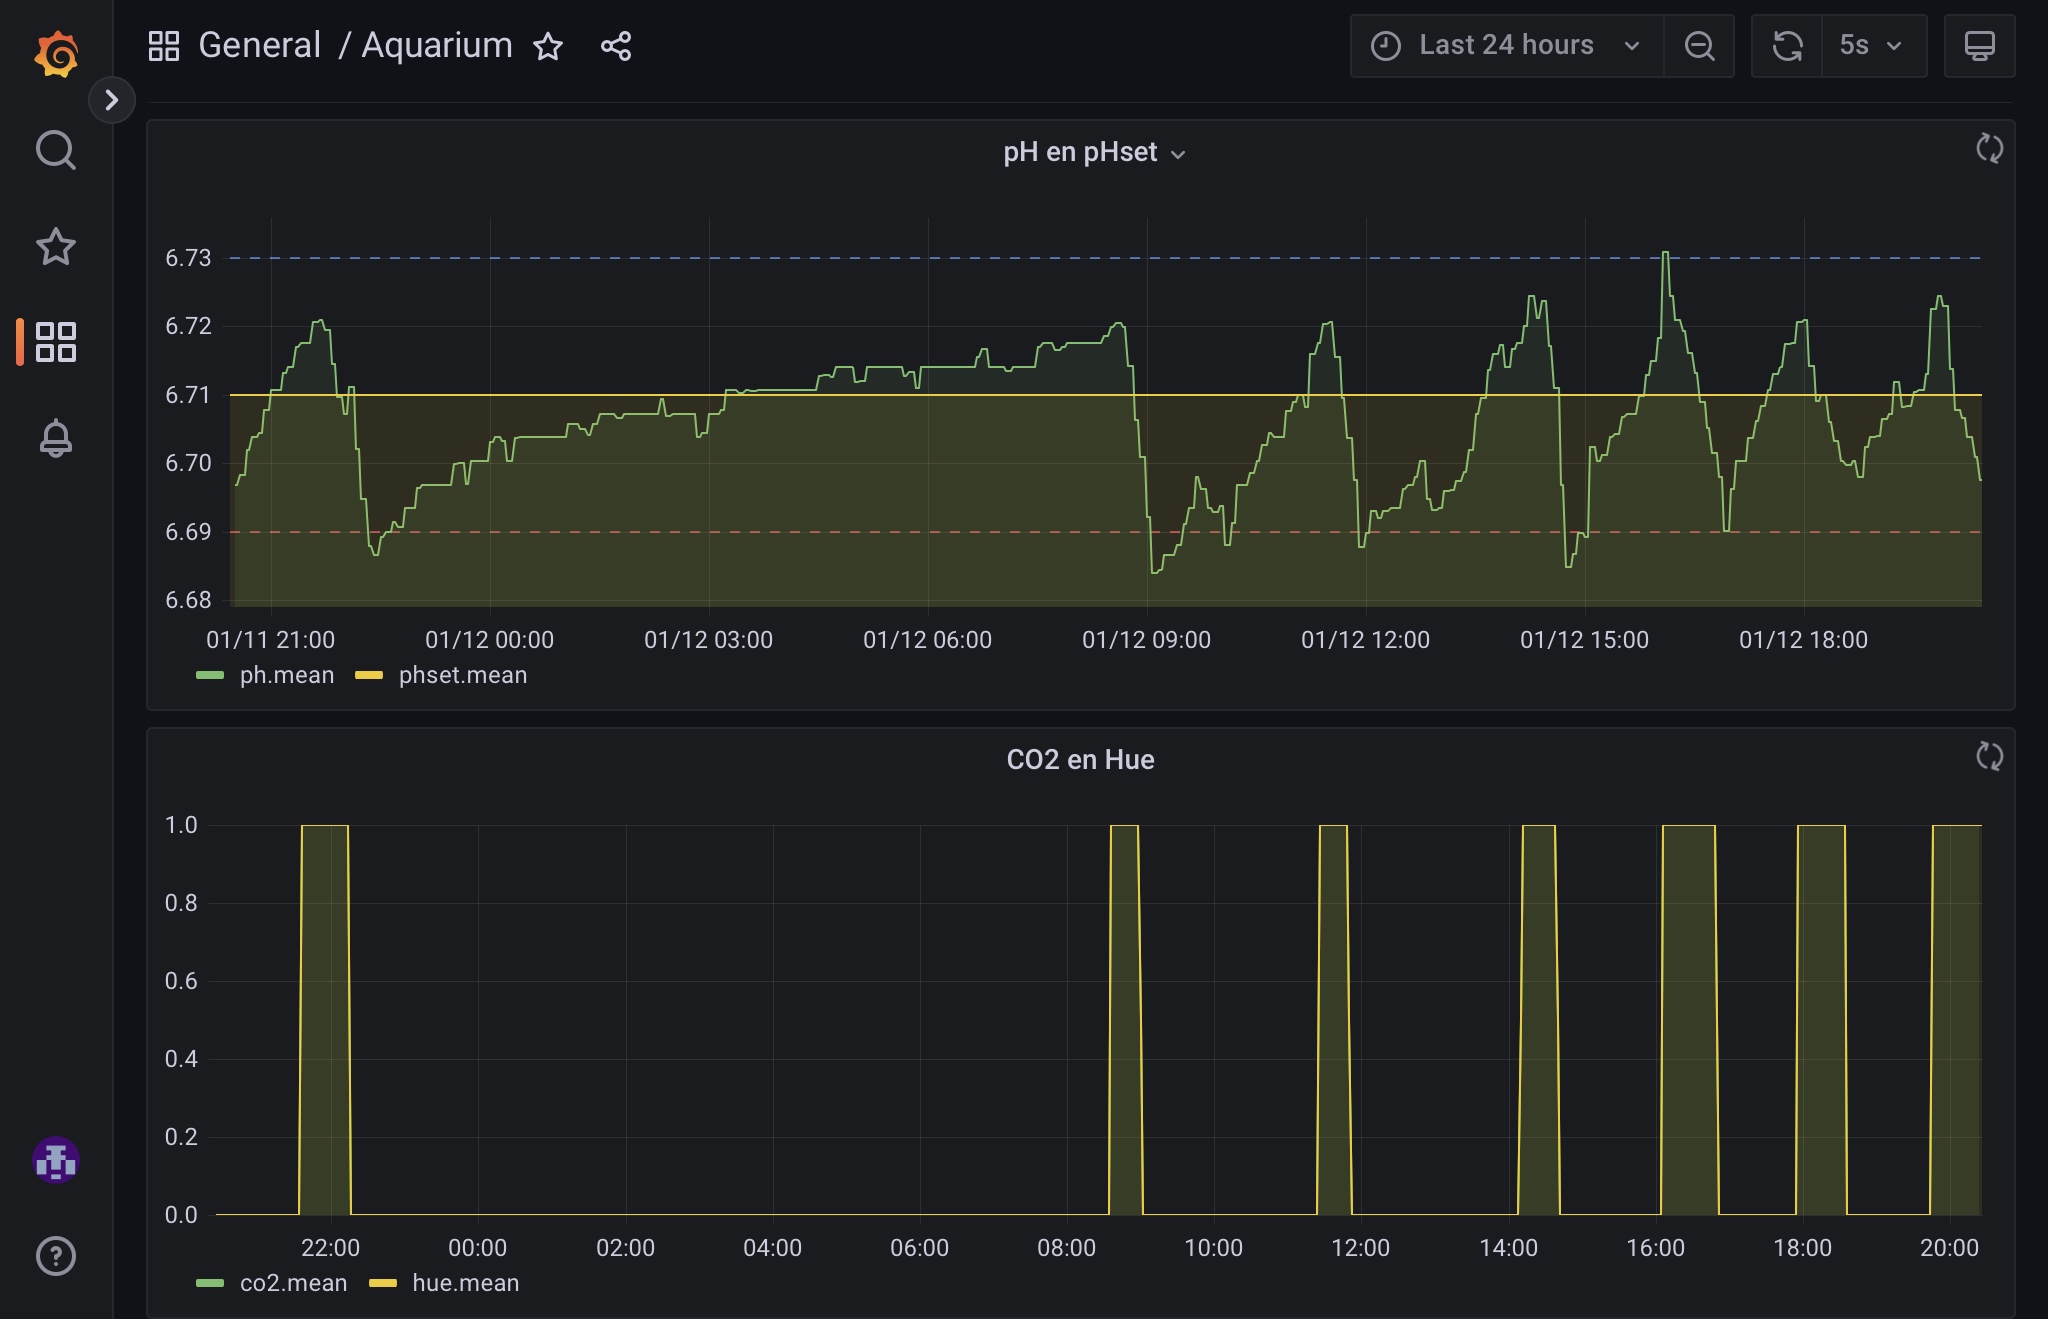The image size is (2048, 1319).
Task: Click the clock icon in time picker
Action: [x=1386, y=46]
